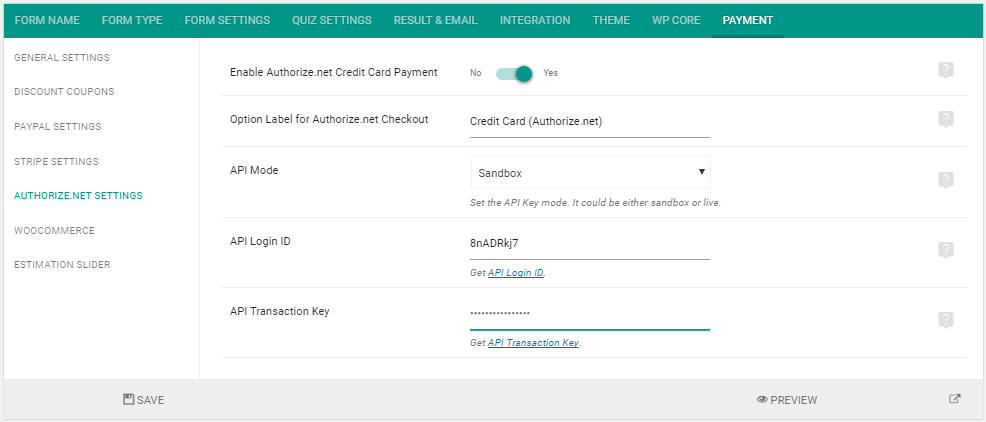This screenshot has width=986, height=422.
Task: Click the API Login ID input field
Action: pyautogui.click(x=590, y=244)
